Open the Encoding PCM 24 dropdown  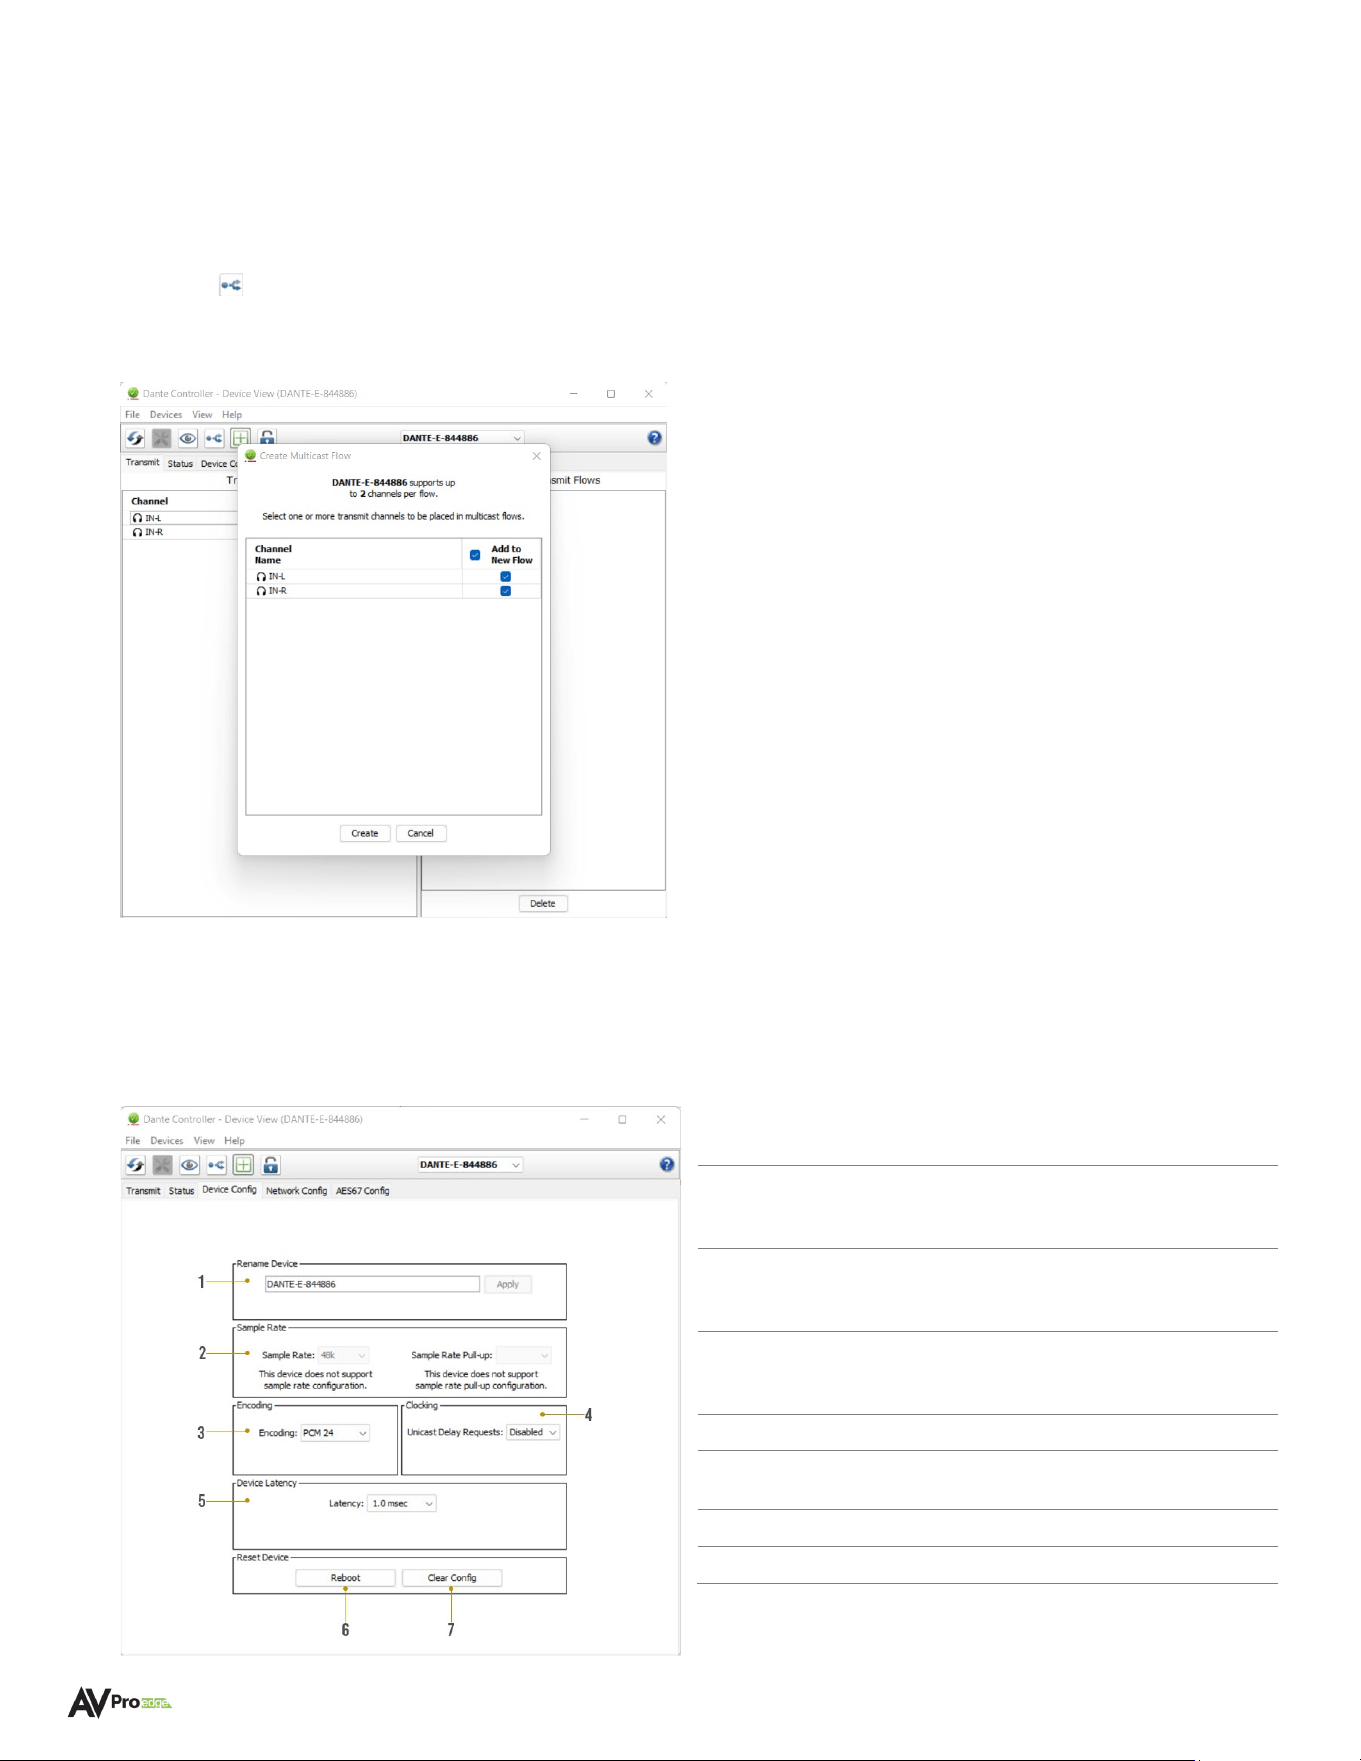[335, 1433]
